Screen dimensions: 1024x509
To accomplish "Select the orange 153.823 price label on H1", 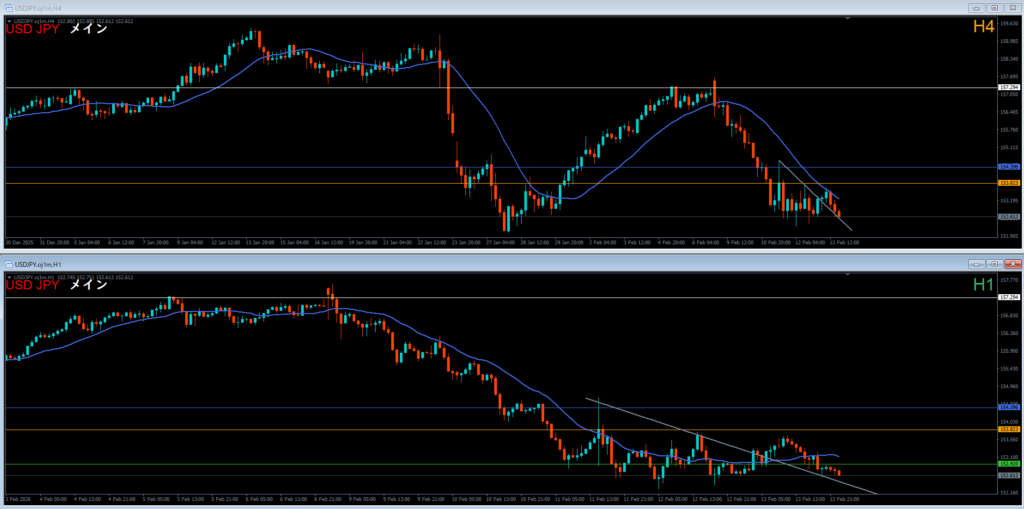I will tap(1008, 430).
